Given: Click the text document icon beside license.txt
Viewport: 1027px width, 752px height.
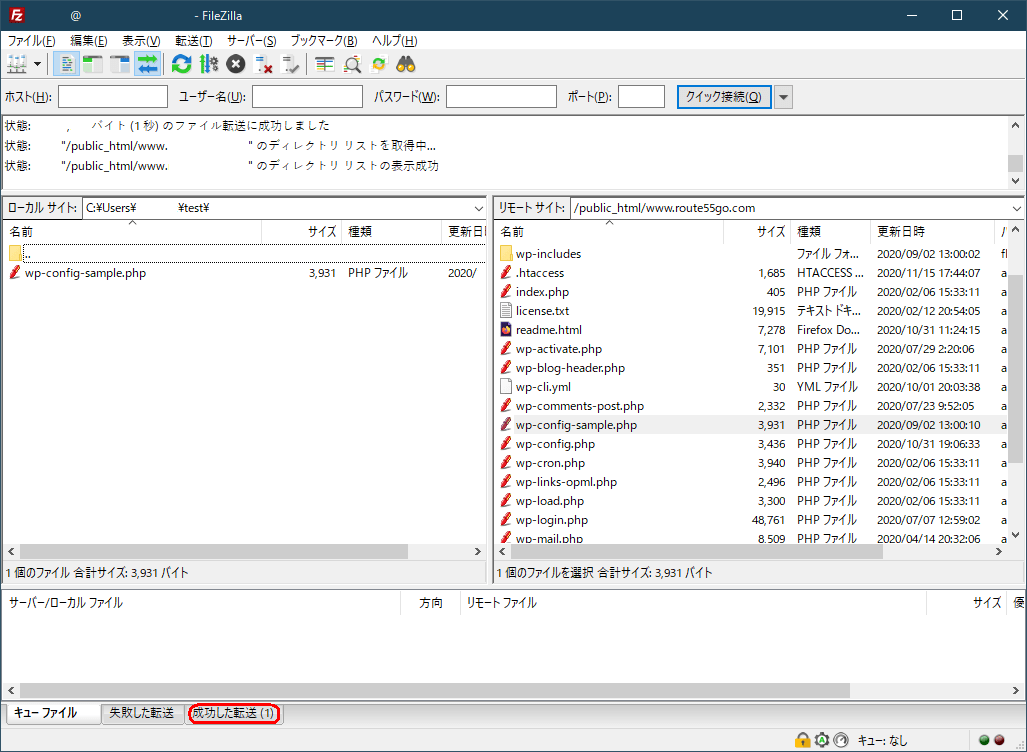Looking at the screenshot, I should (506, 310).
